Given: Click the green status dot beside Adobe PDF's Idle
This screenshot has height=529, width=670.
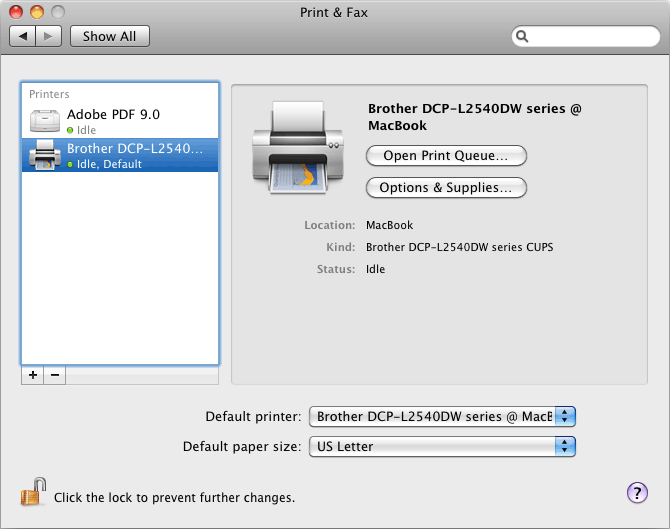Looking at the screenshot, I should click(70, 130).
